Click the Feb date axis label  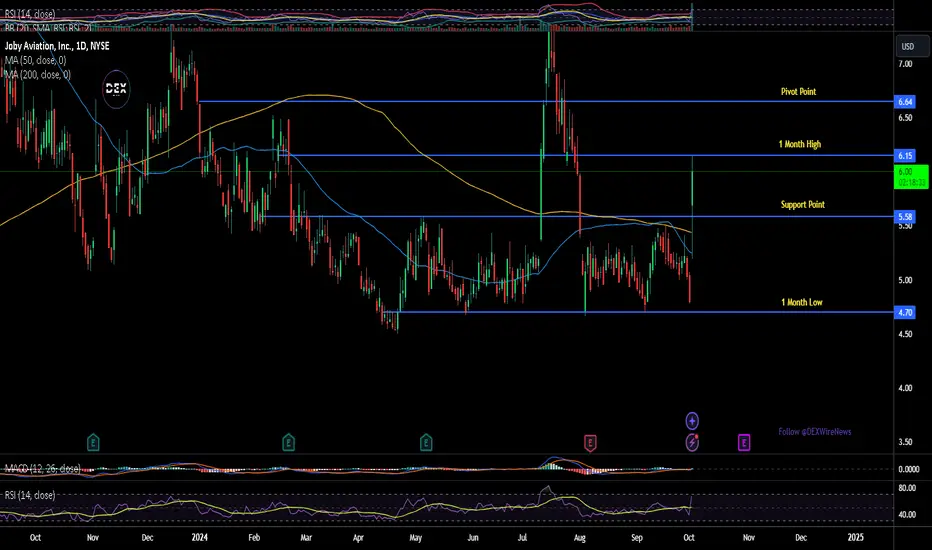(254, 538)
